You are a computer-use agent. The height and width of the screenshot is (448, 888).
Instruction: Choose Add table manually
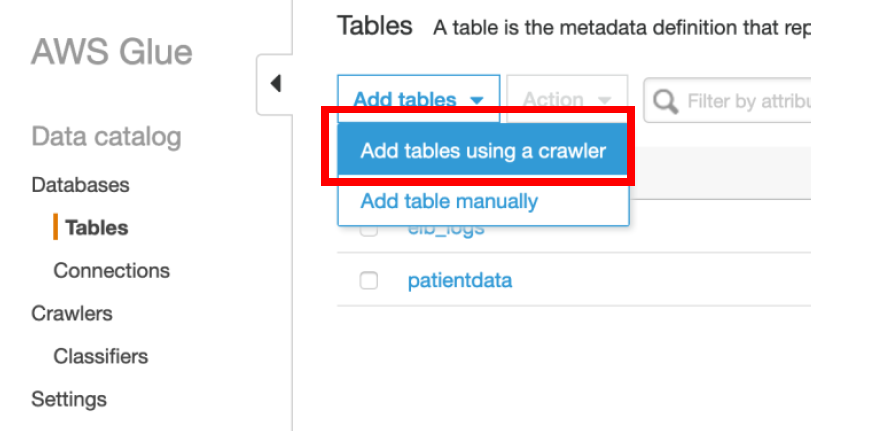[449, 201]
